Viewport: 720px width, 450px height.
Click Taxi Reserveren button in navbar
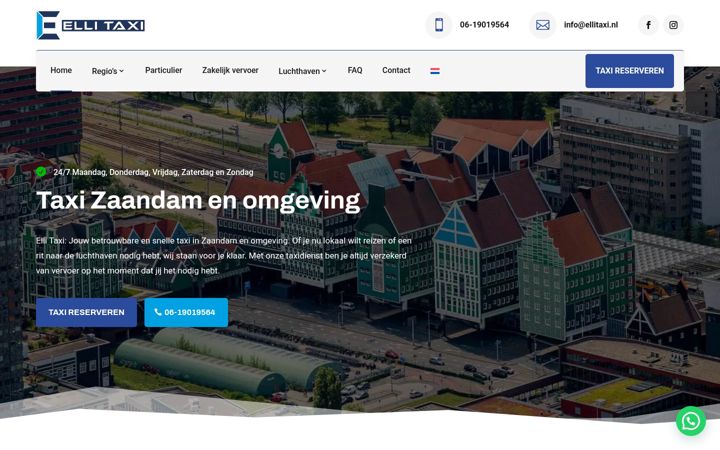630,71
